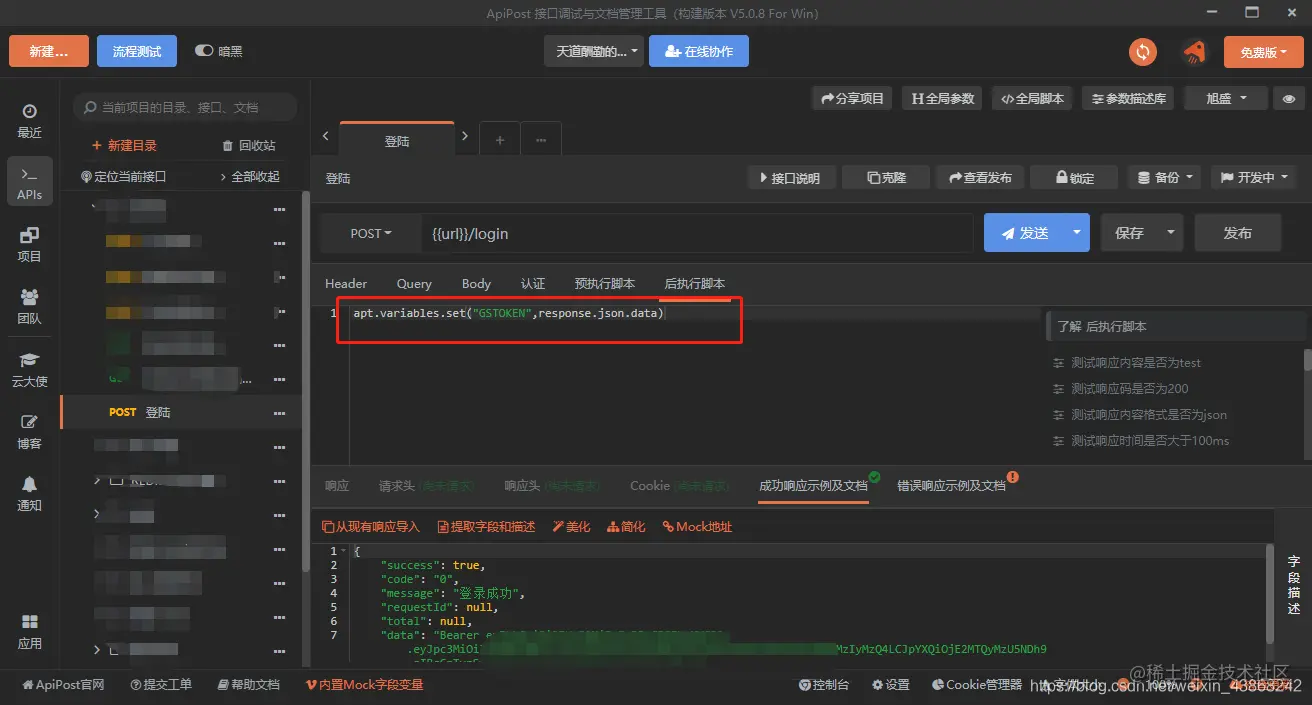
Task: Click the orange sync refresh icon
Action: (x=1143, y=52)
